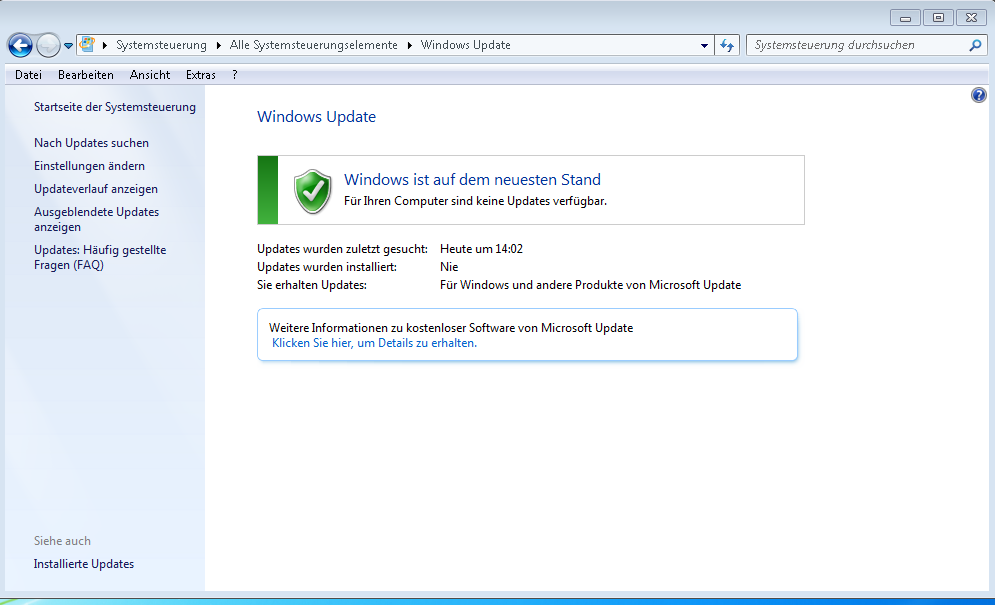The image size is (995, 605).
Task: Click Für Windows und andere Produkte von Microsoft Update
Action: (590, 285)
